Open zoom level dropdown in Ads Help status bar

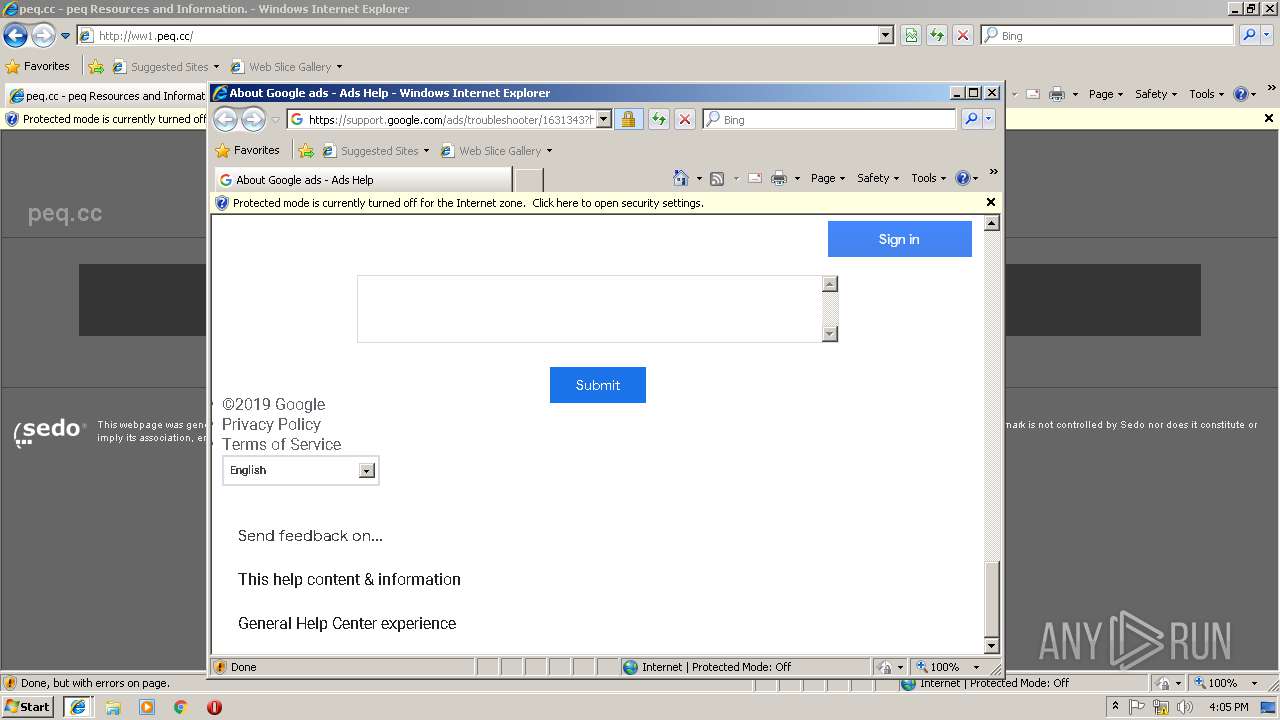pos(976,667)
